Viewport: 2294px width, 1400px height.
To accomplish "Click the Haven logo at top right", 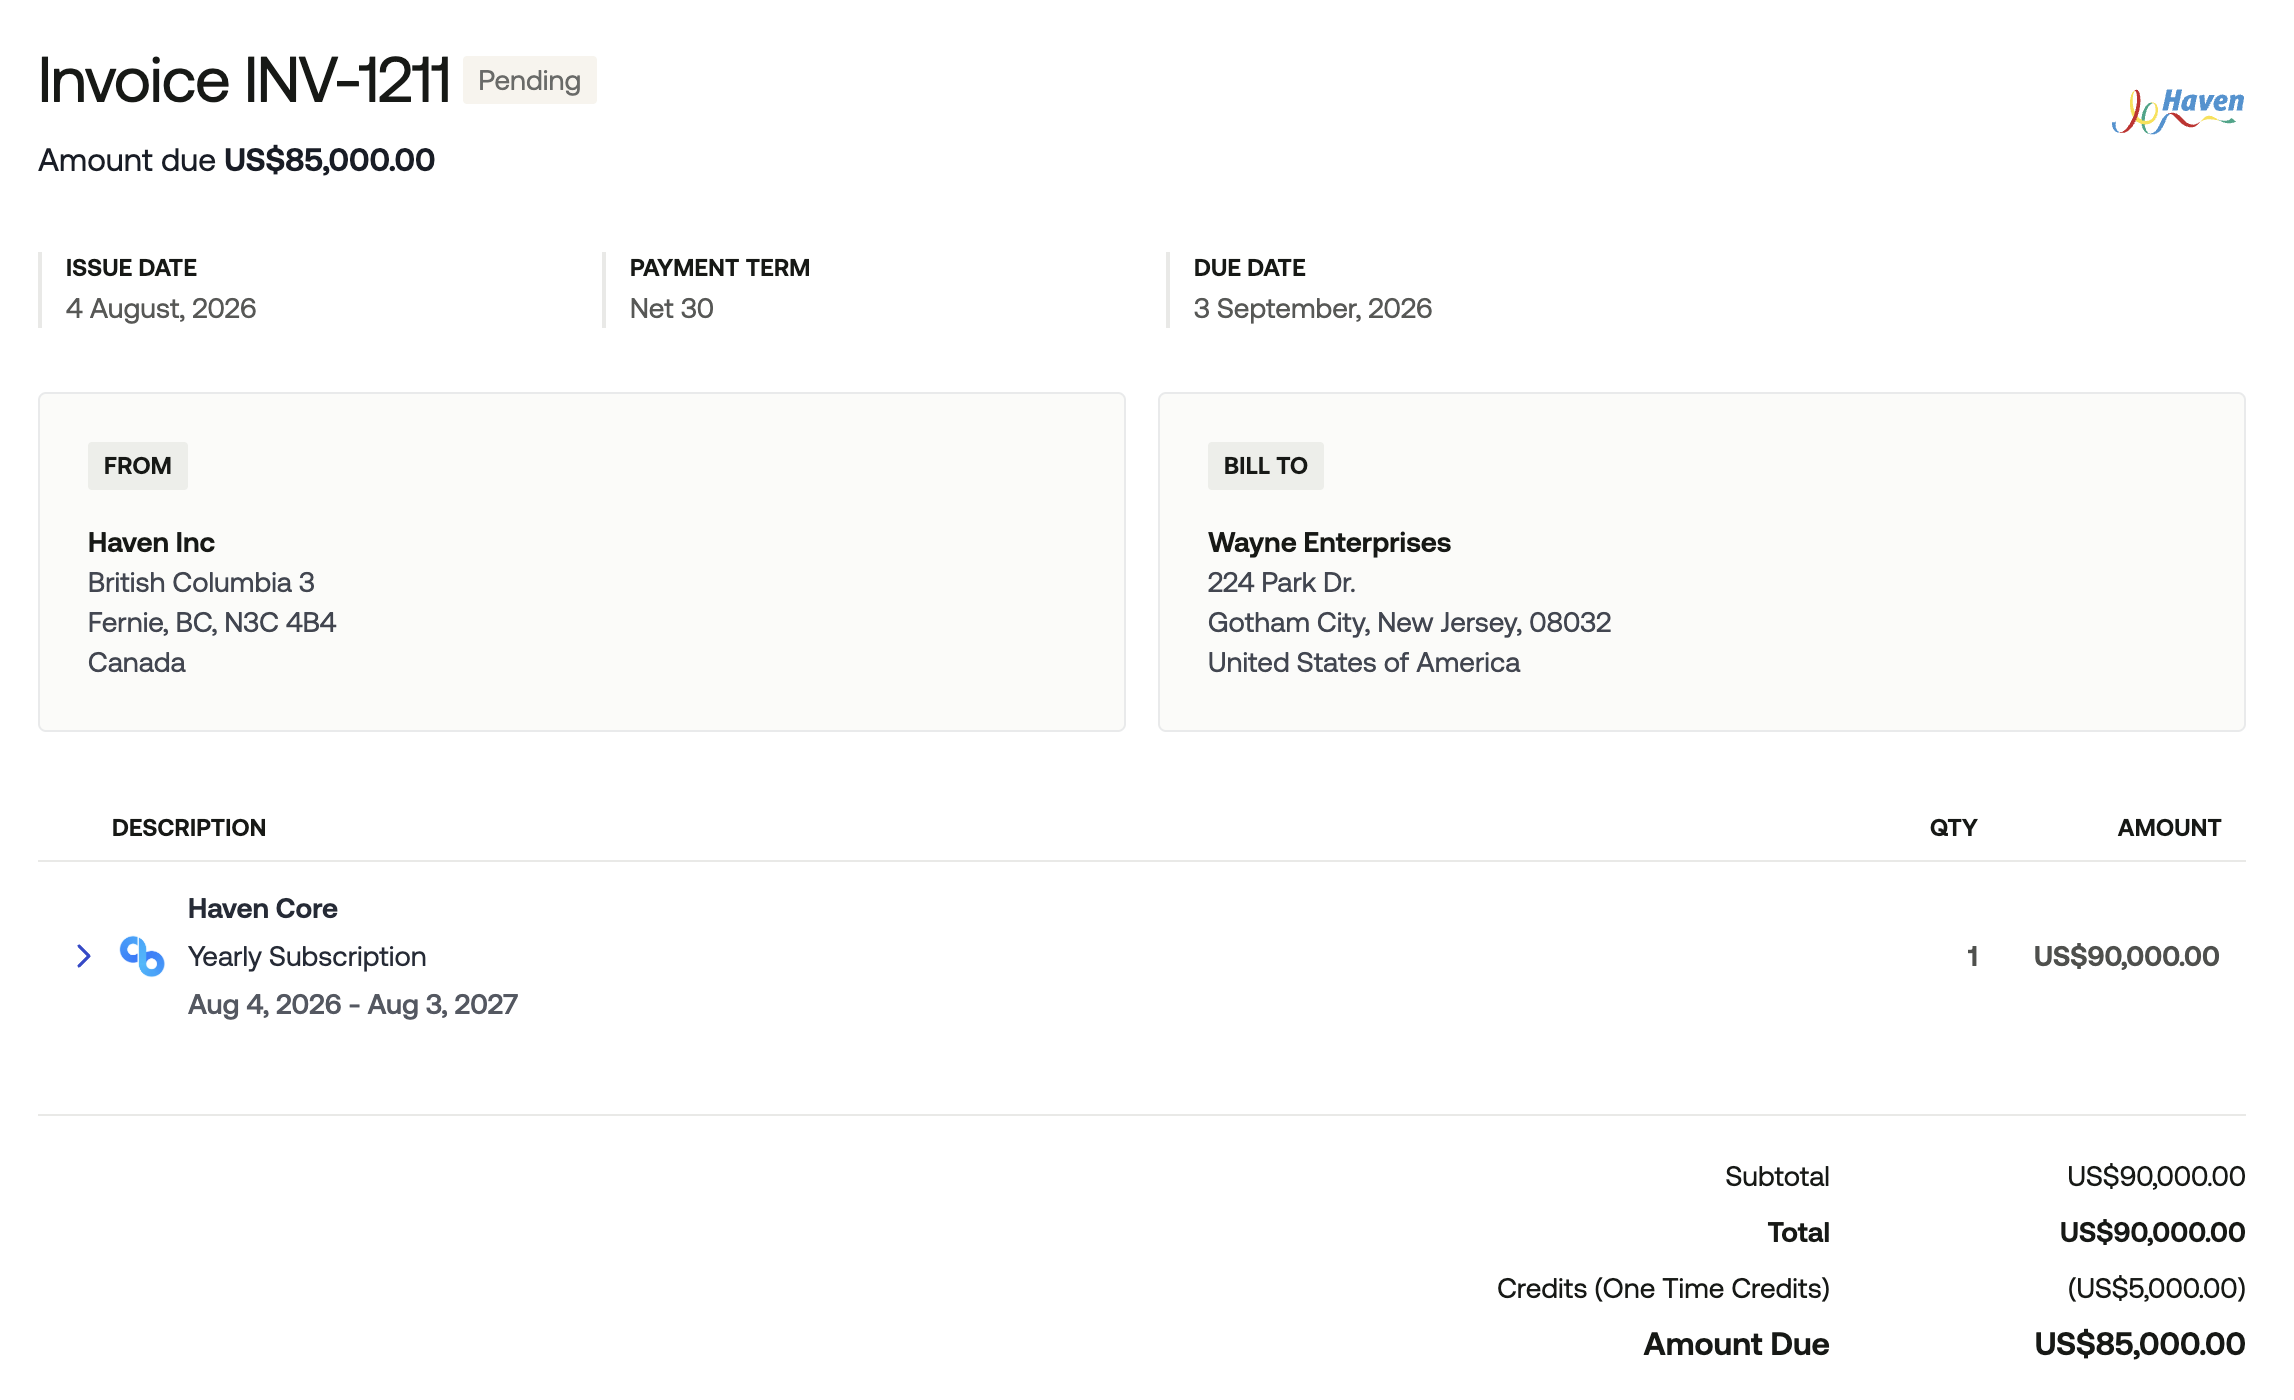I will [2178, 111].
